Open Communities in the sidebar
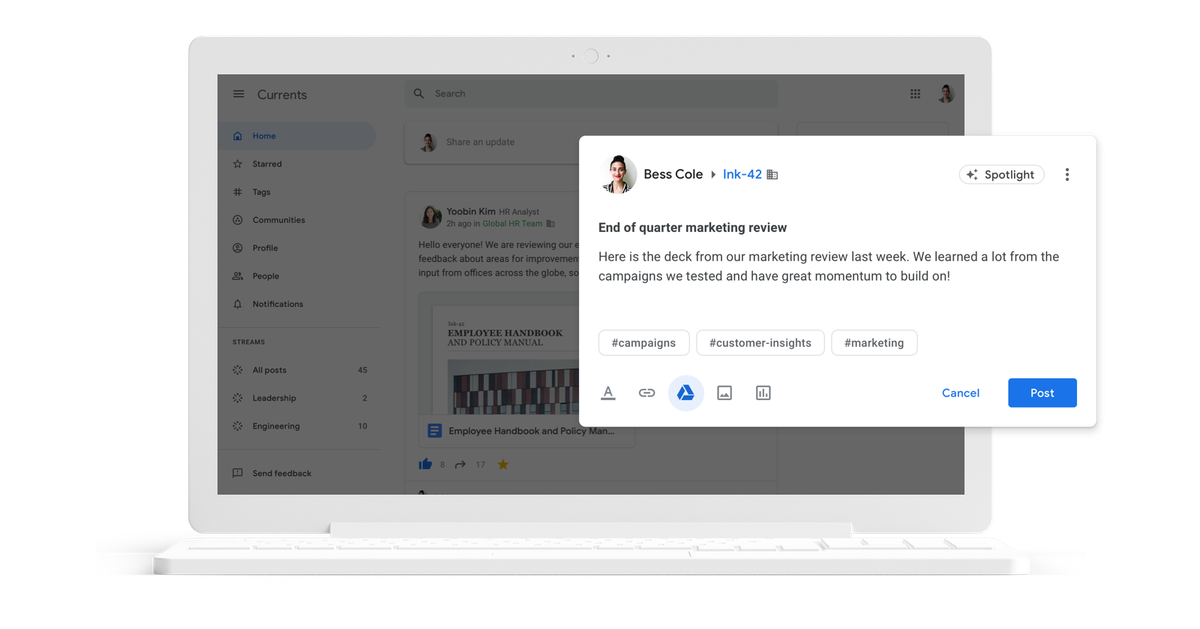1200x629 pixels. 278,220
